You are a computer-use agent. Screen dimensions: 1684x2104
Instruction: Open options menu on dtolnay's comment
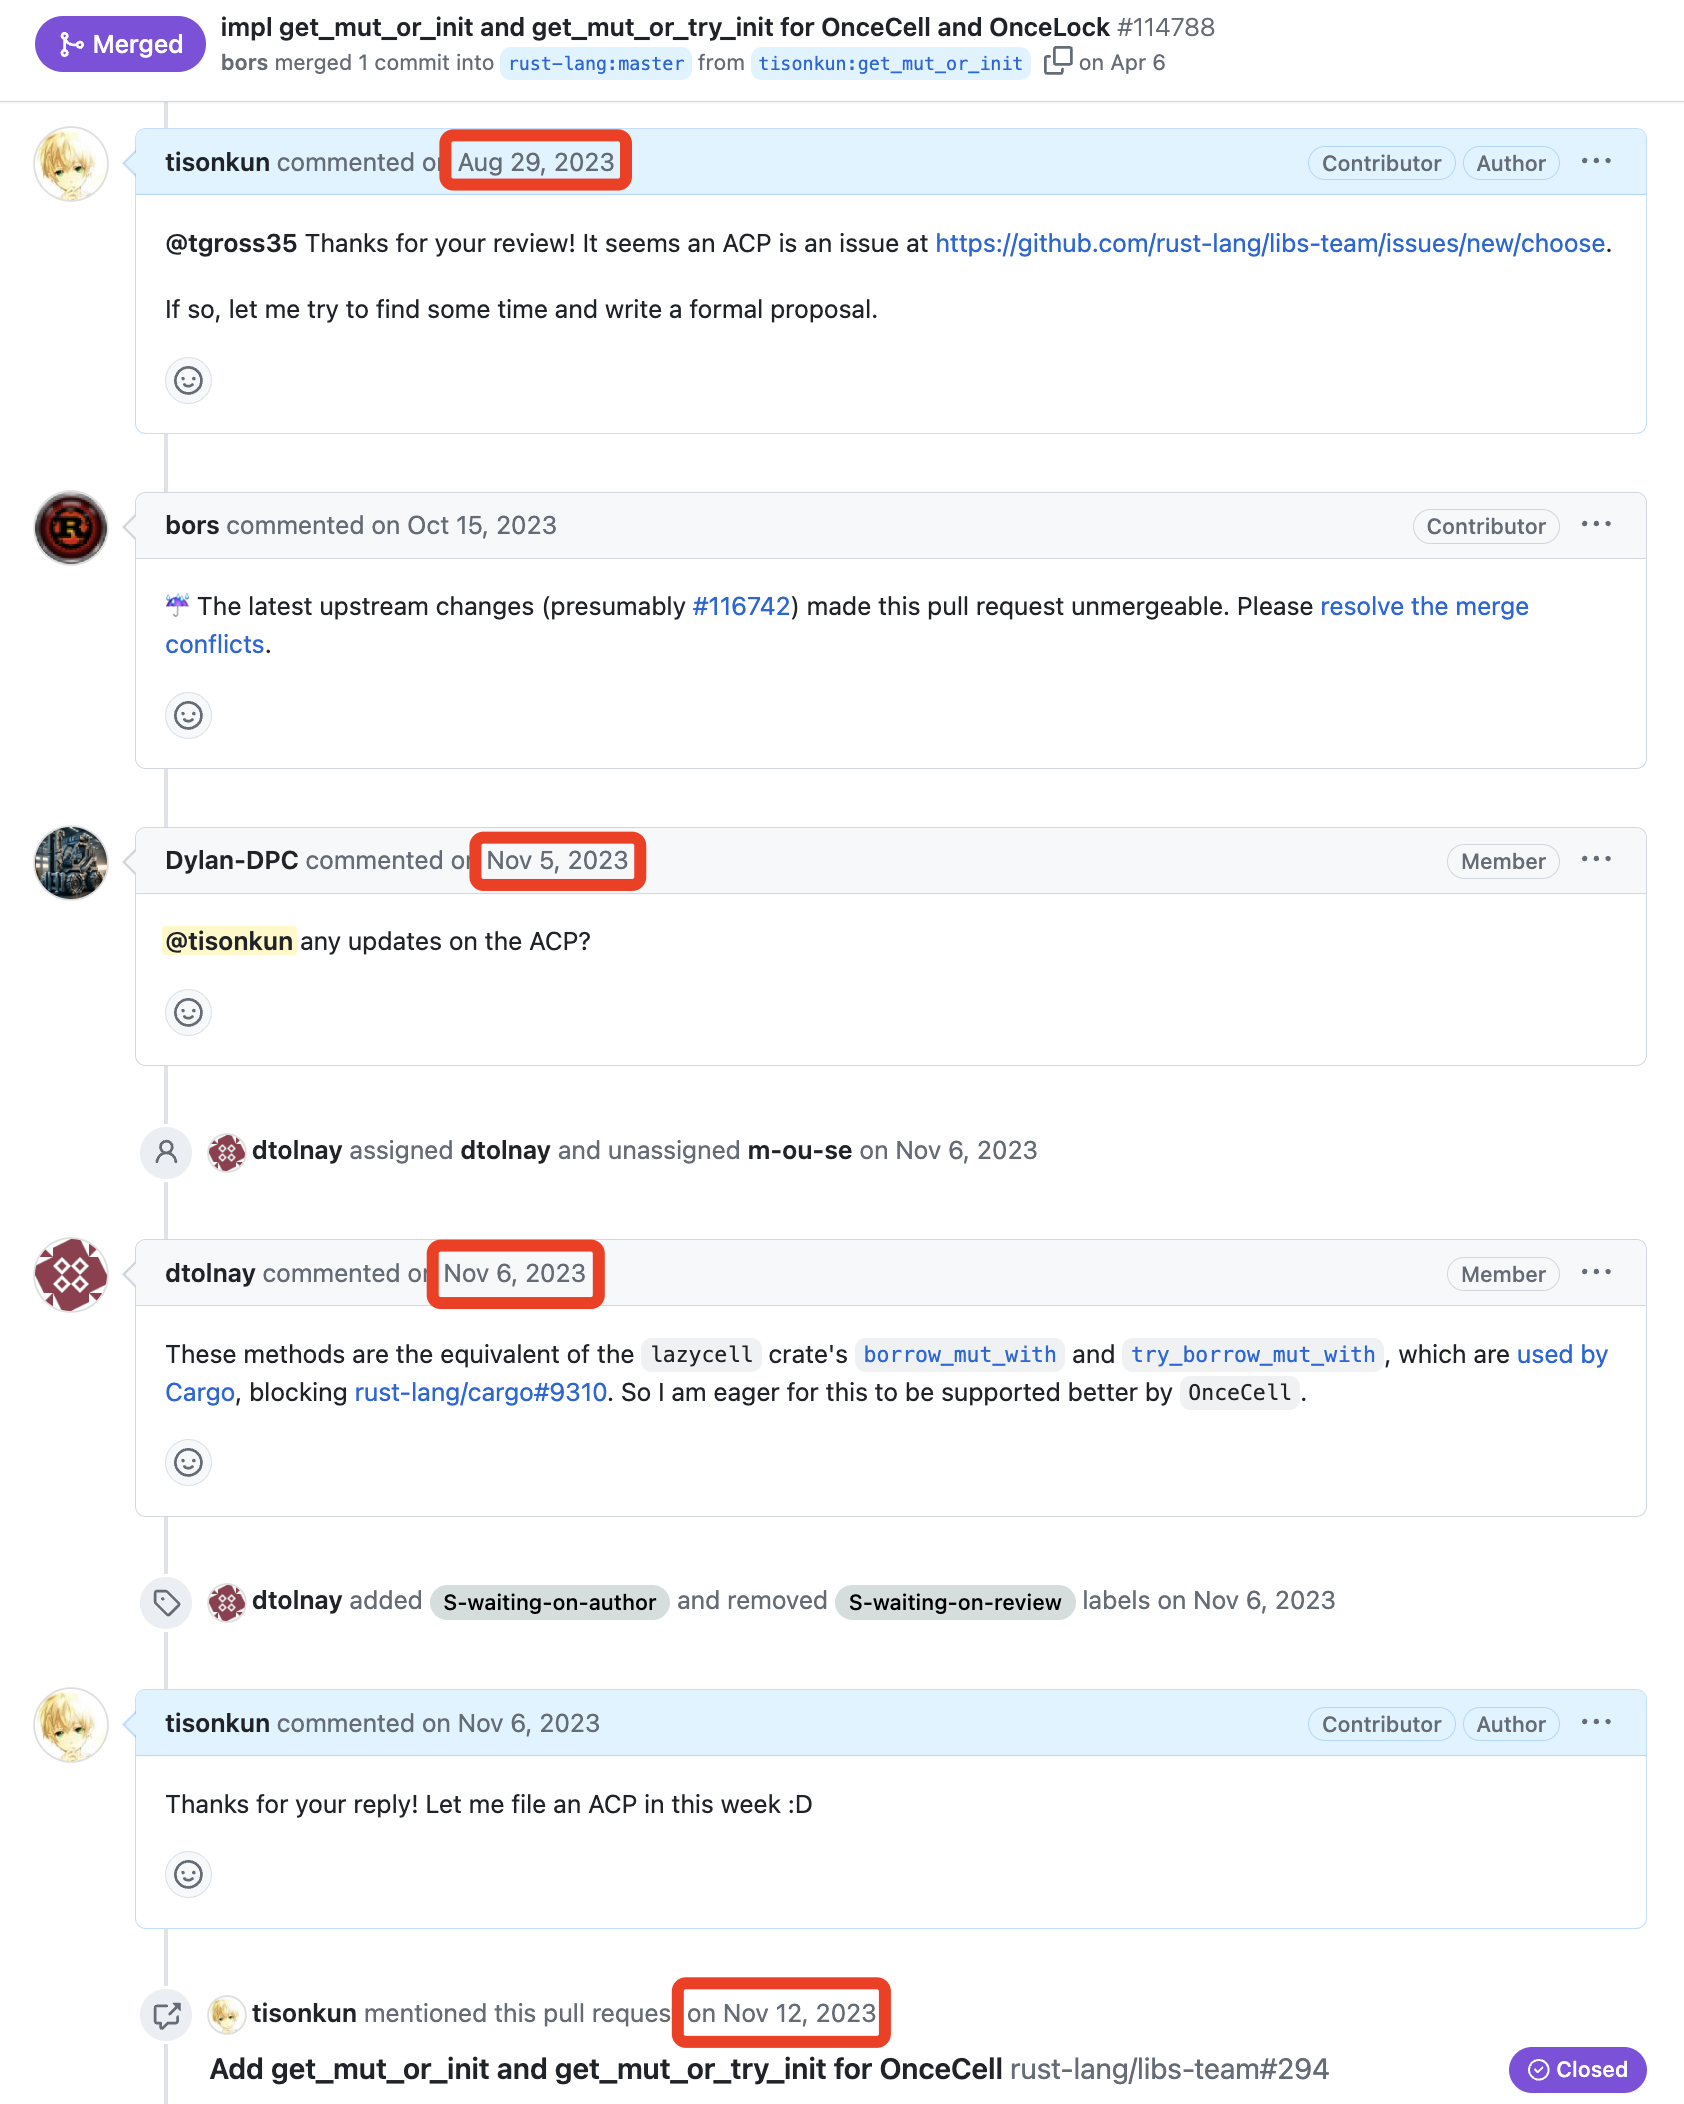[x=1596, y=1273]
